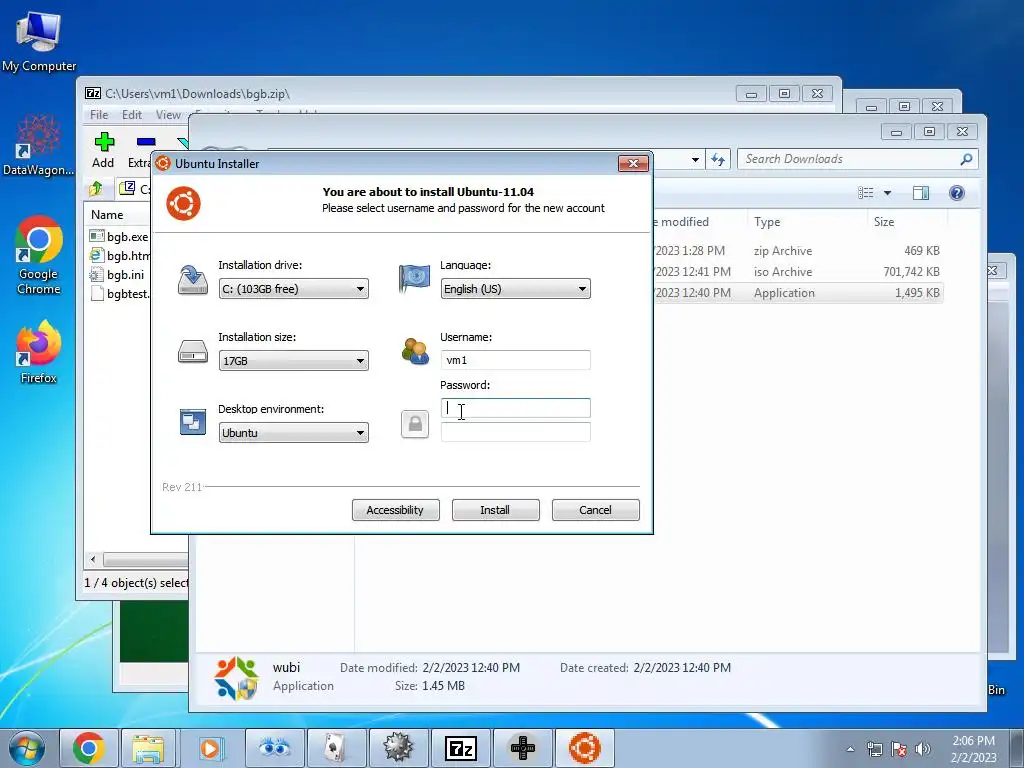Click the Search Downloads box in Explorer
The width and height of the screenshot is (1024, 768).
857,159
